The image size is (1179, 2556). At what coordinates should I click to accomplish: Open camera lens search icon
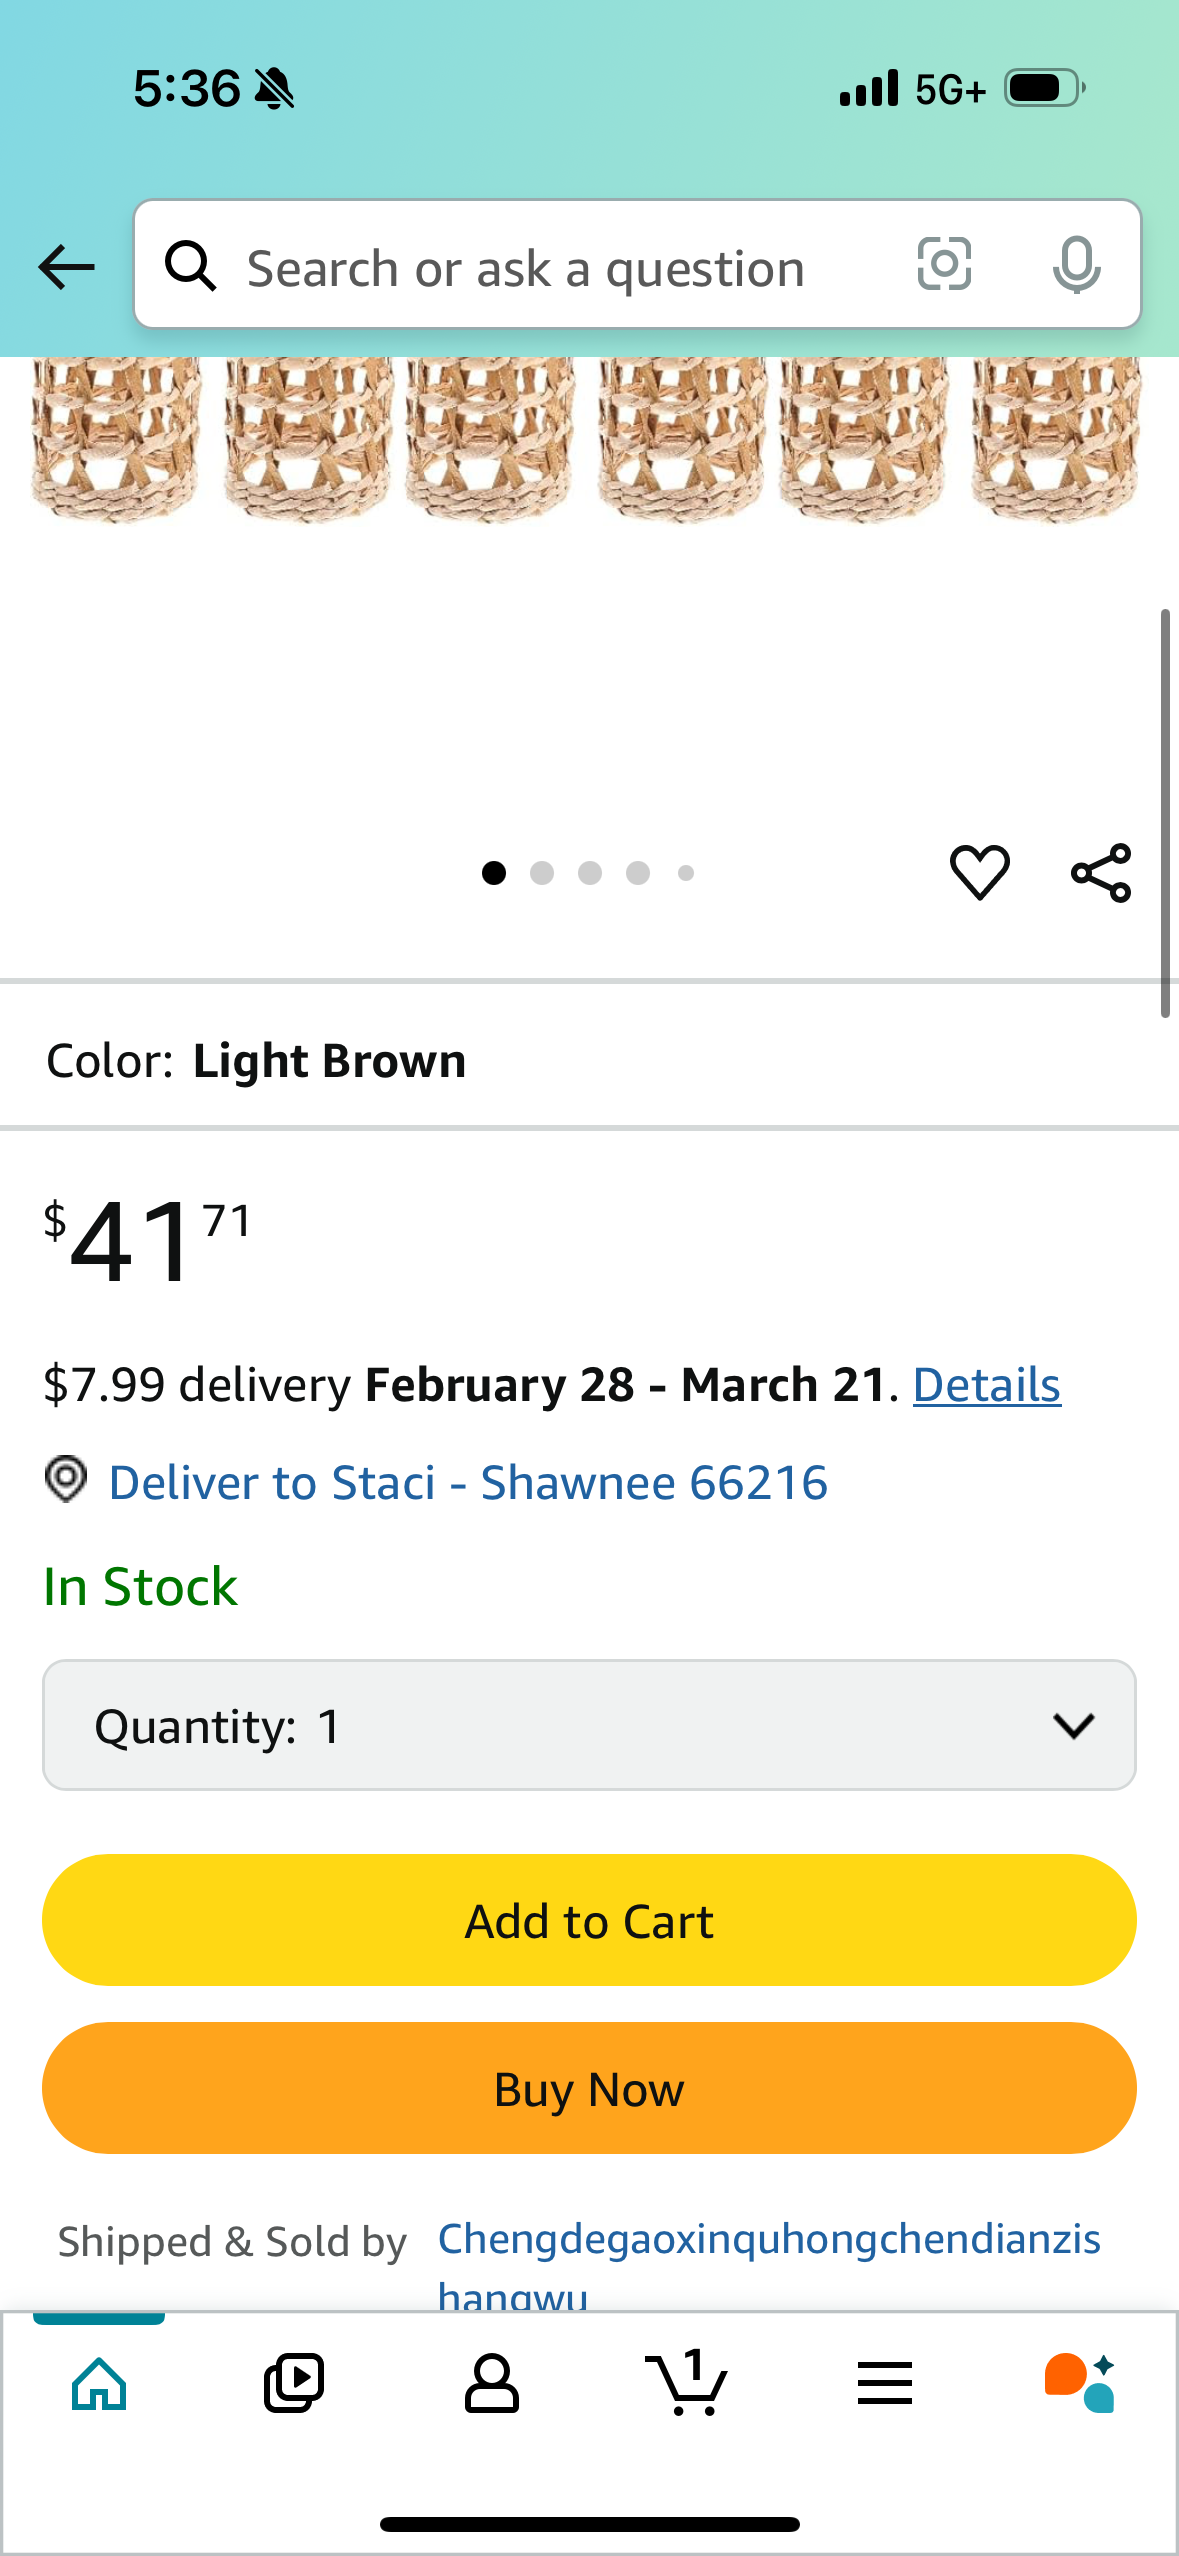click(x=944, y=265)
